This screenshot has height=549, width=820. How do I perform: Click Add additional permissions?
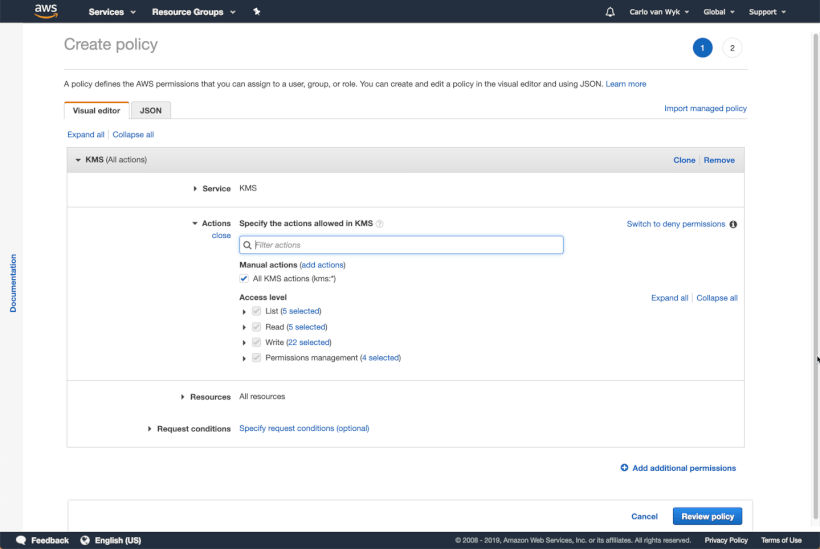click(x=684, y=468)
